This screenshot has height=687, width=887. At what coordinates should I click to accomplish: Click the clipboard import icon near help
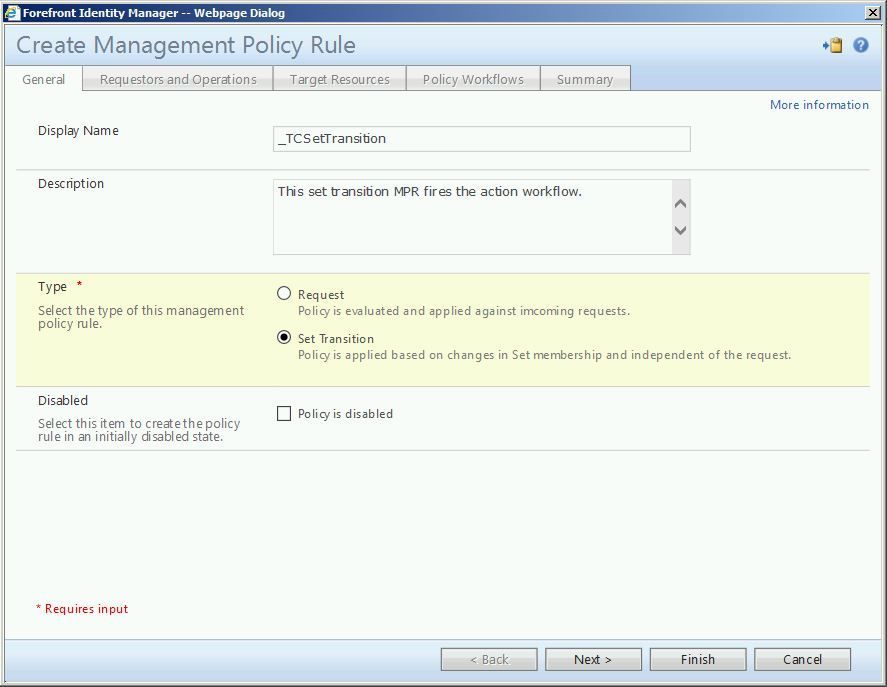[833, 45]
